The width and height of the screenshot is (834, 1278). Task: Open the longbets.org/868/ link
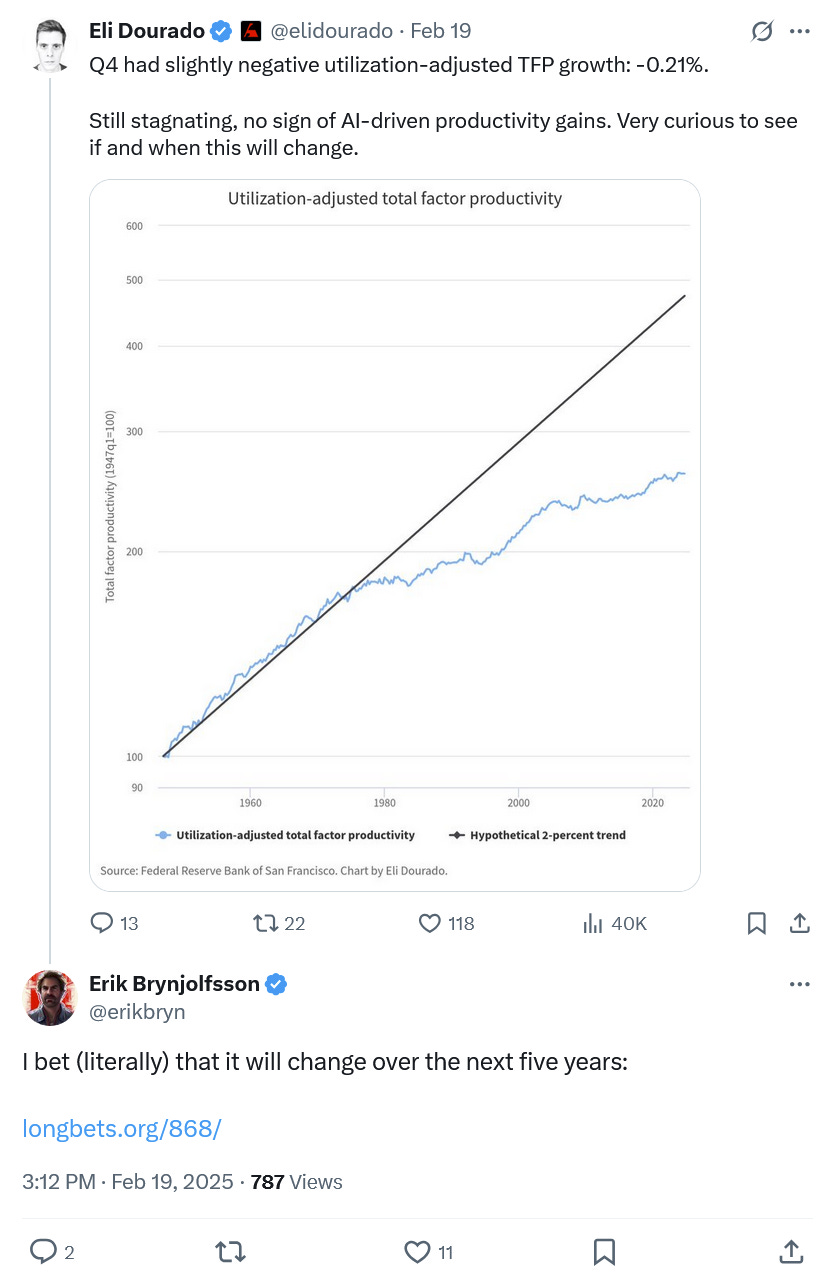tap(121, 1129)
